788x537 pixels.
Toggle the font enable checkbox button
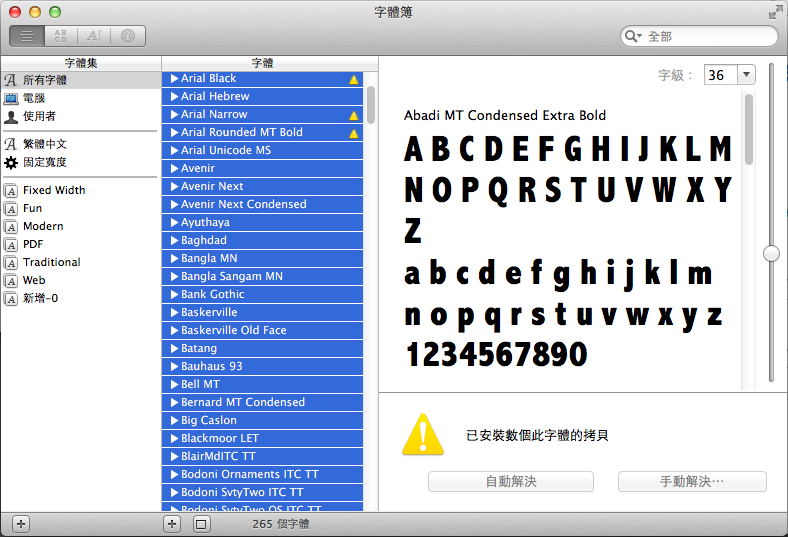[201, 524]
